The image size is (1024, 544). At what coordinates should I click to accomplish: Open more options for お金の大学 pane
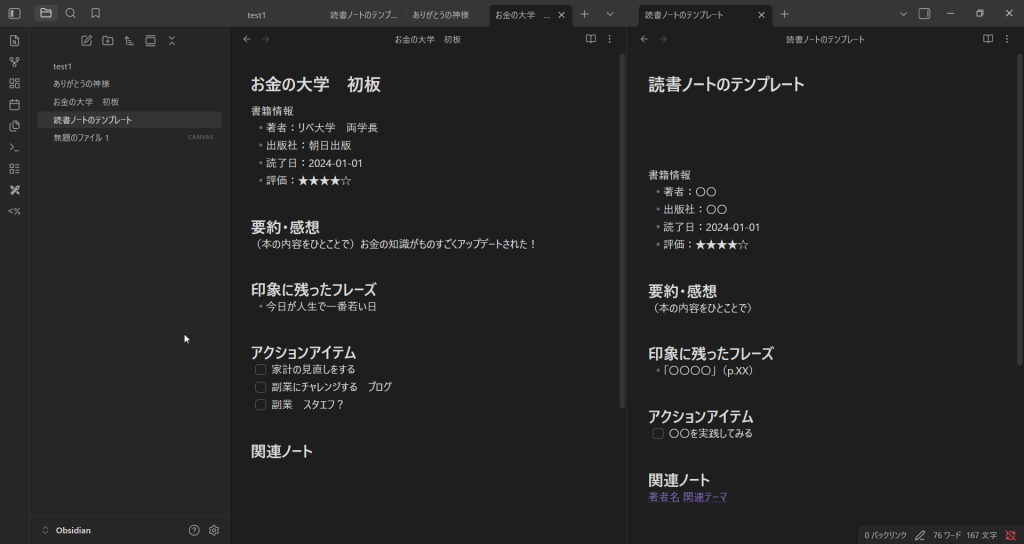[609, 39]
